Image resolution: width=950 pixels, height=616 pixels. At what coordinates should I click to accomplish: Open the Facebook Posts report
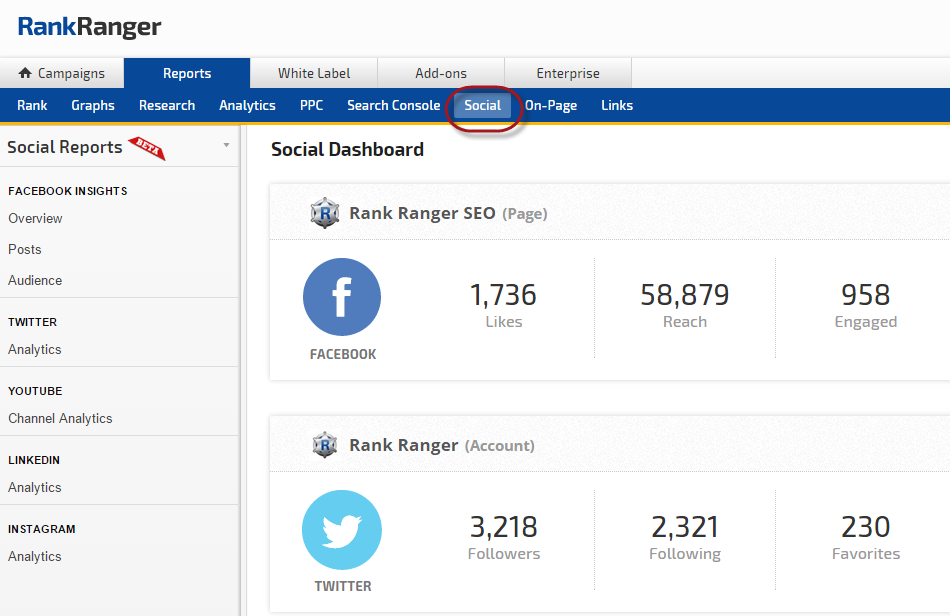coord(25,249)
